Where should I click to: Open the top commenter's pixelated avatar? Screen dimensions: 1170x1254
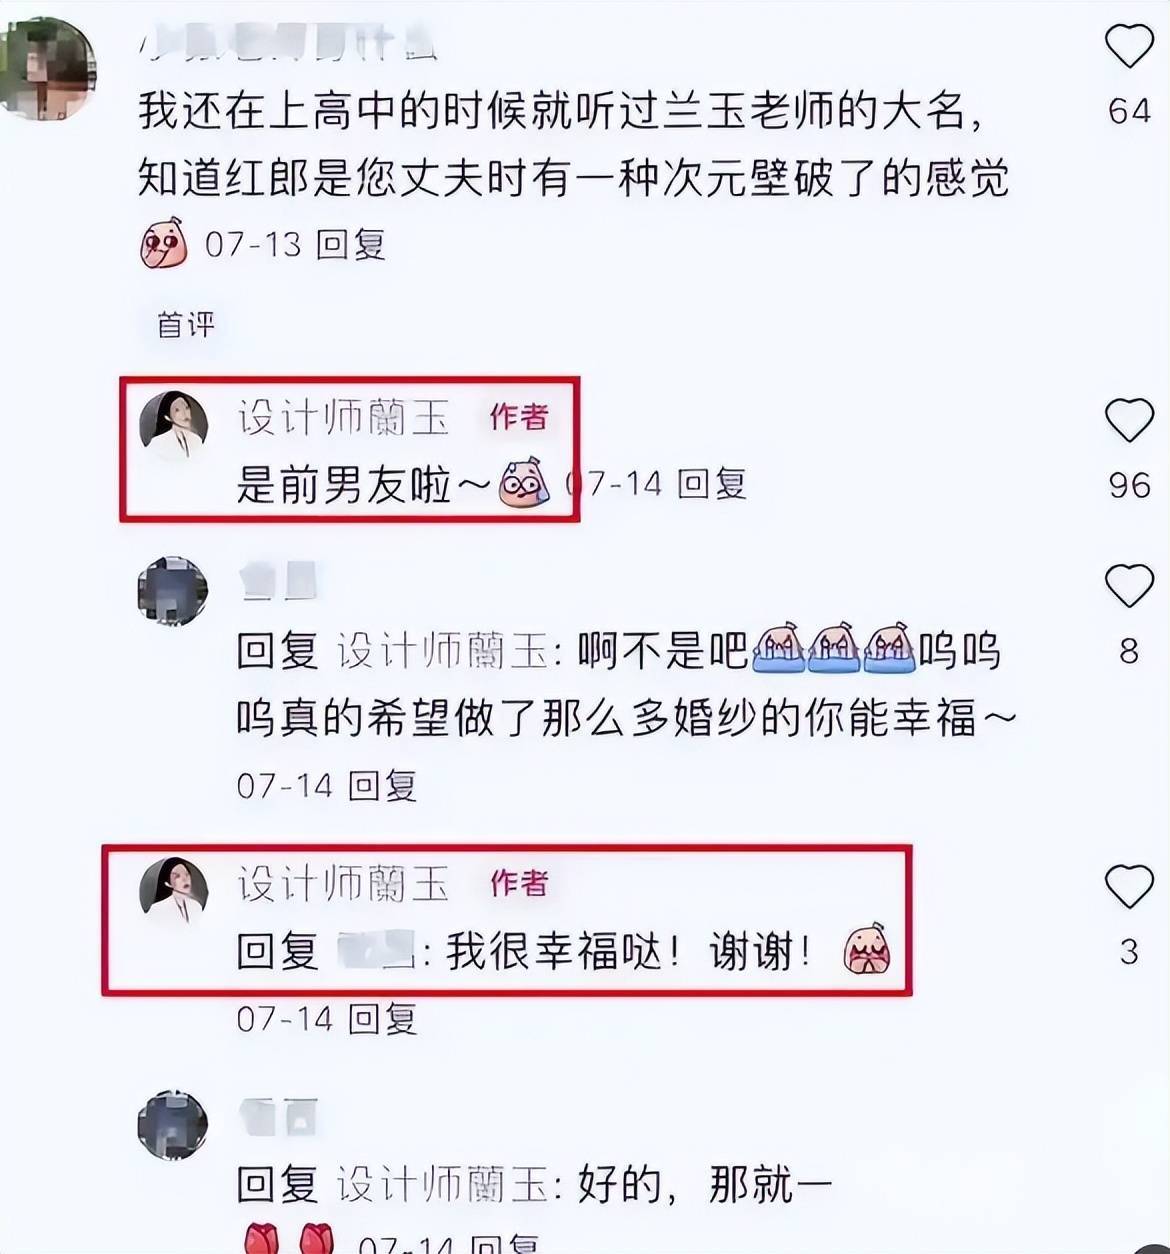tap(48, 70)
